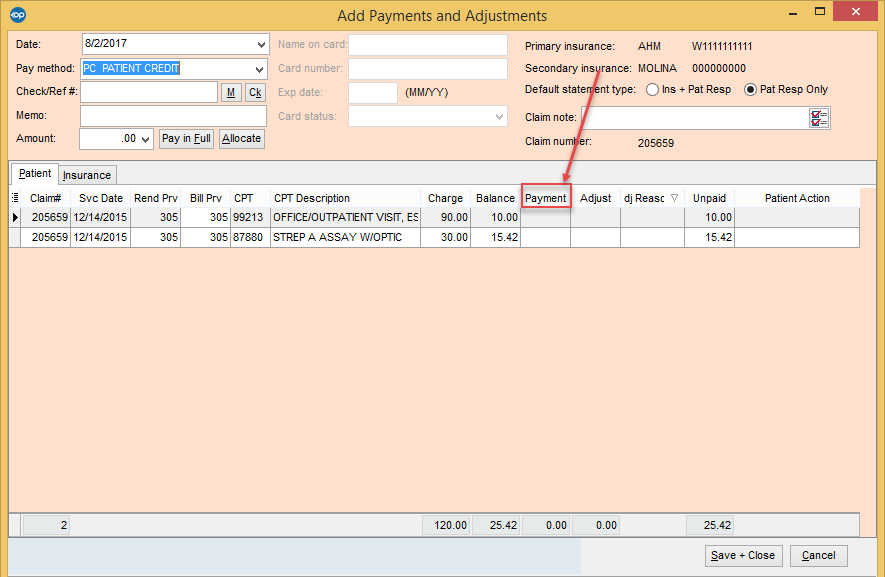Click the Balance column header
This screenshot has height=577, width=885.
click(495, 198)
